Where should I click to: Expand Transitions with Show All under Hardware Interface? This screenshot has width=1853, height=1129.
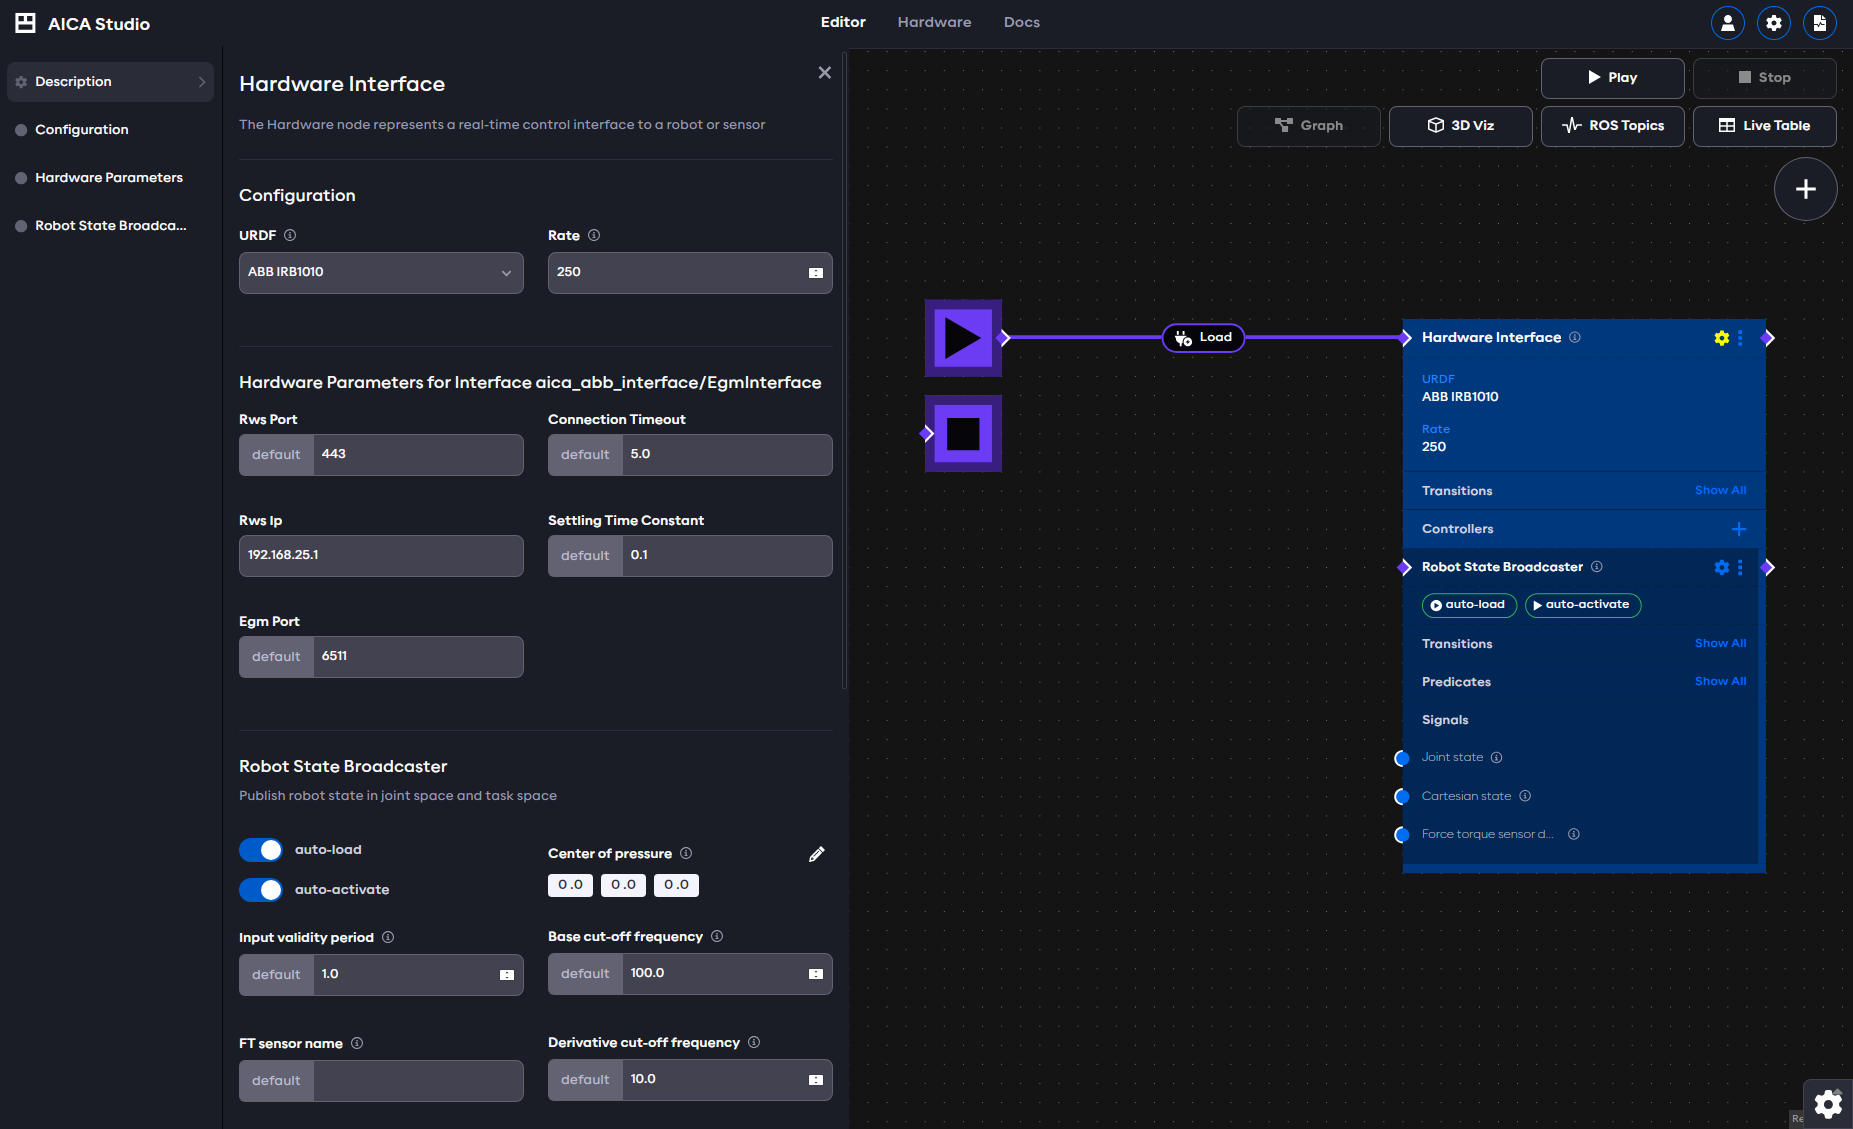(x=1720, y=491)
